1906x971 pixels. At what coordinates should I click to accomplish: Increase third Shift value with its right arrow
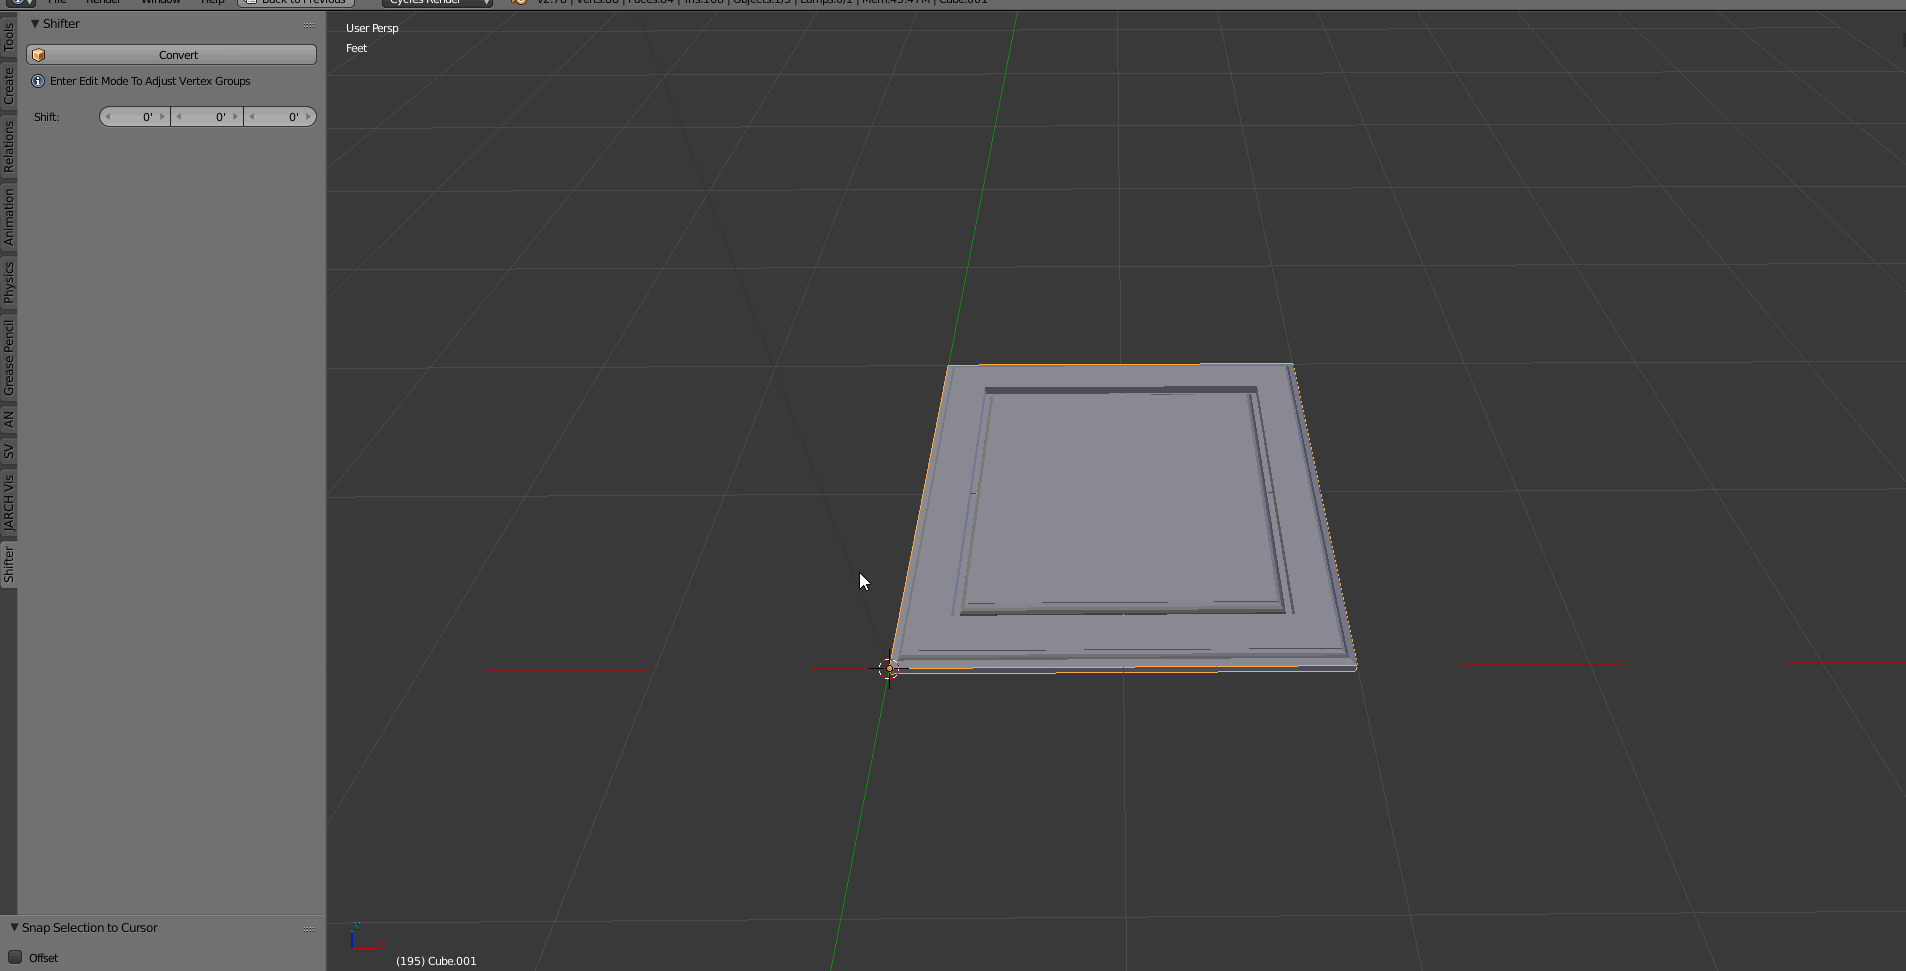click(308, 117)
